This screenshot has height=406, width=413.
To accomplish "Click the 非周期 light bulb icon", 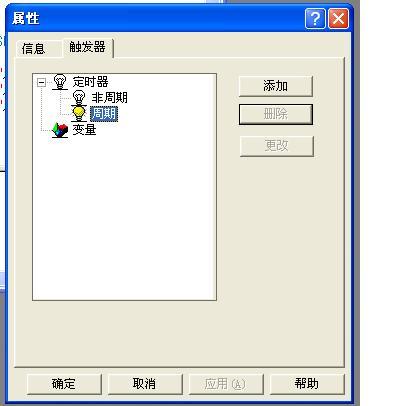I will 79,98.
